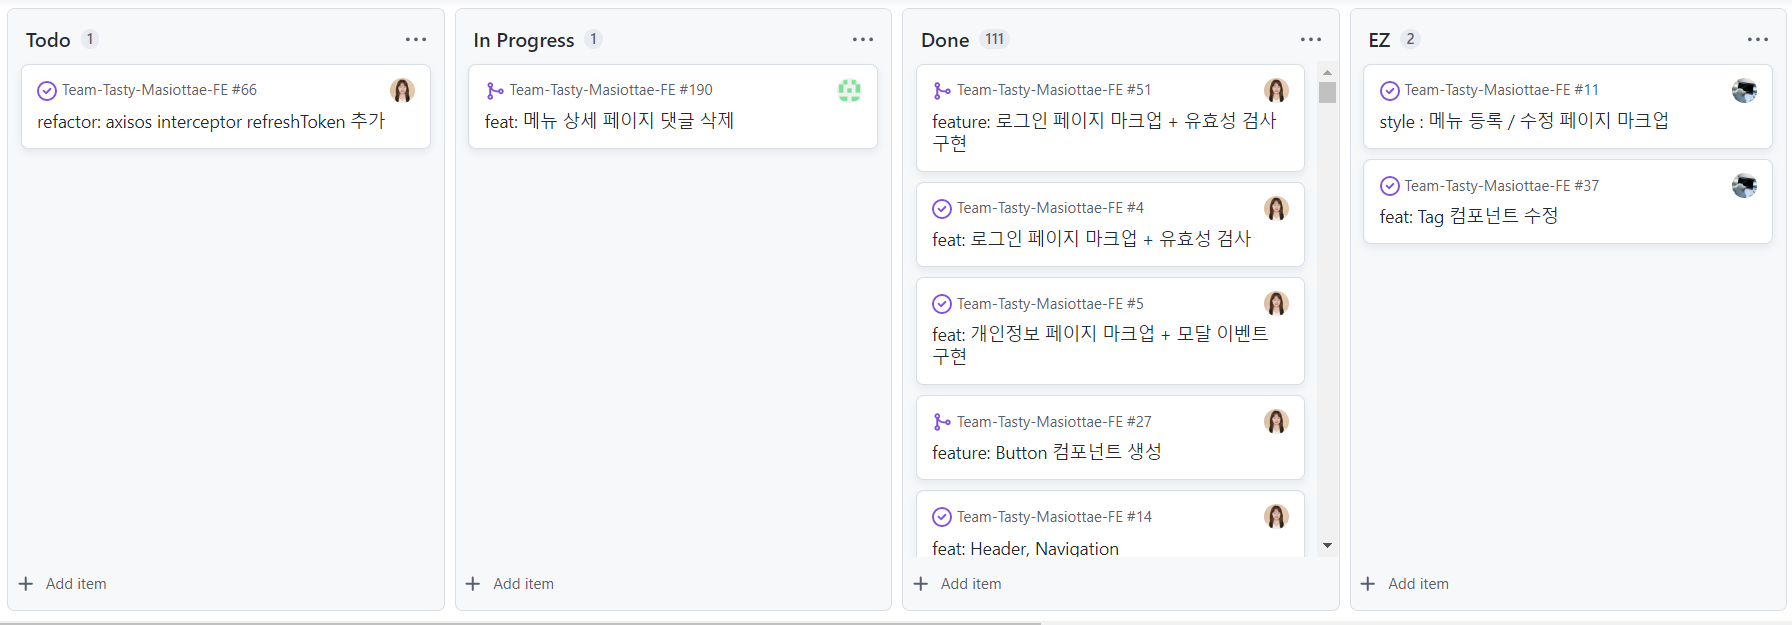Image resolution: width=1792 pixels, height=625 pixels.
Task: Add item to In Progress column
Action: tap(510, 584)
